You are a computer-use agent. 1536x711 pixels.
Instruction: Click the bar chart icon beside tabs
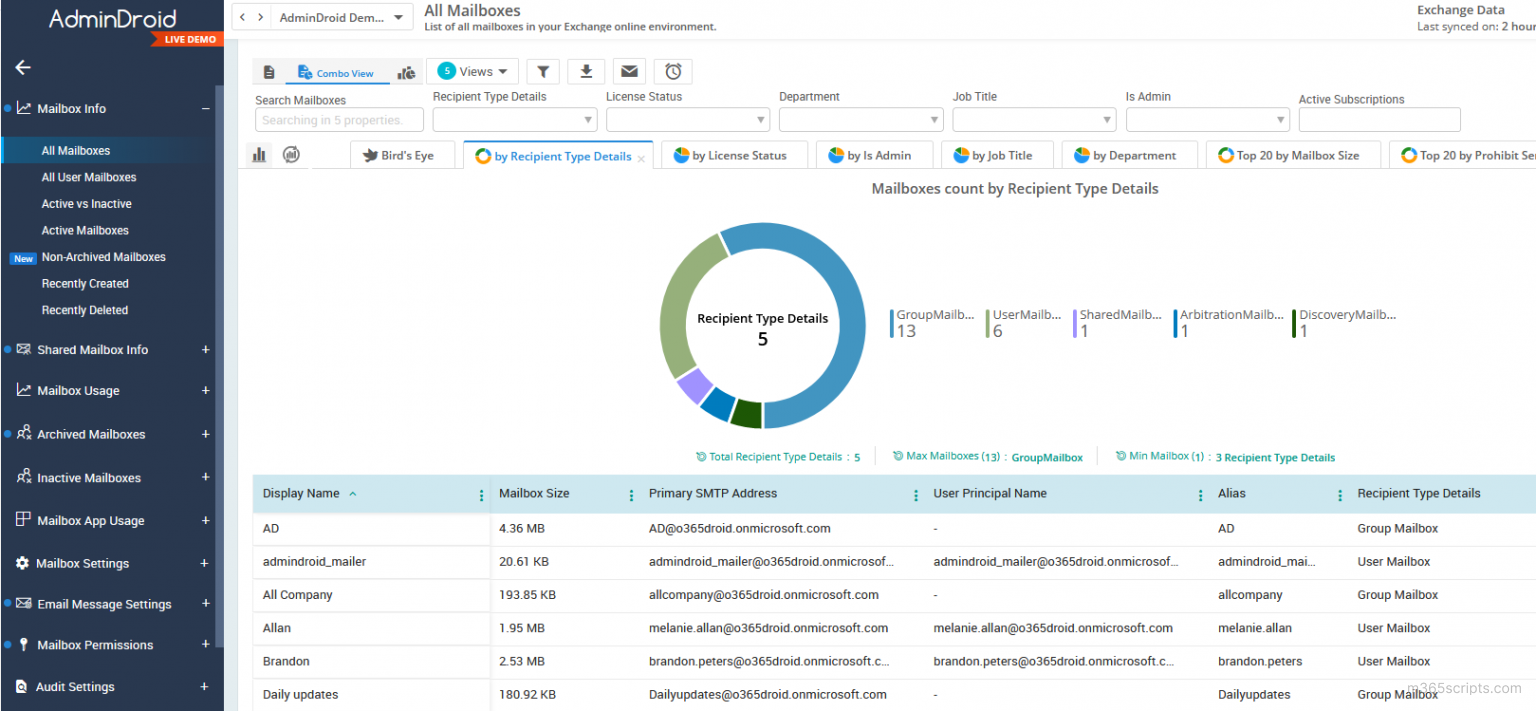[259, 155]
